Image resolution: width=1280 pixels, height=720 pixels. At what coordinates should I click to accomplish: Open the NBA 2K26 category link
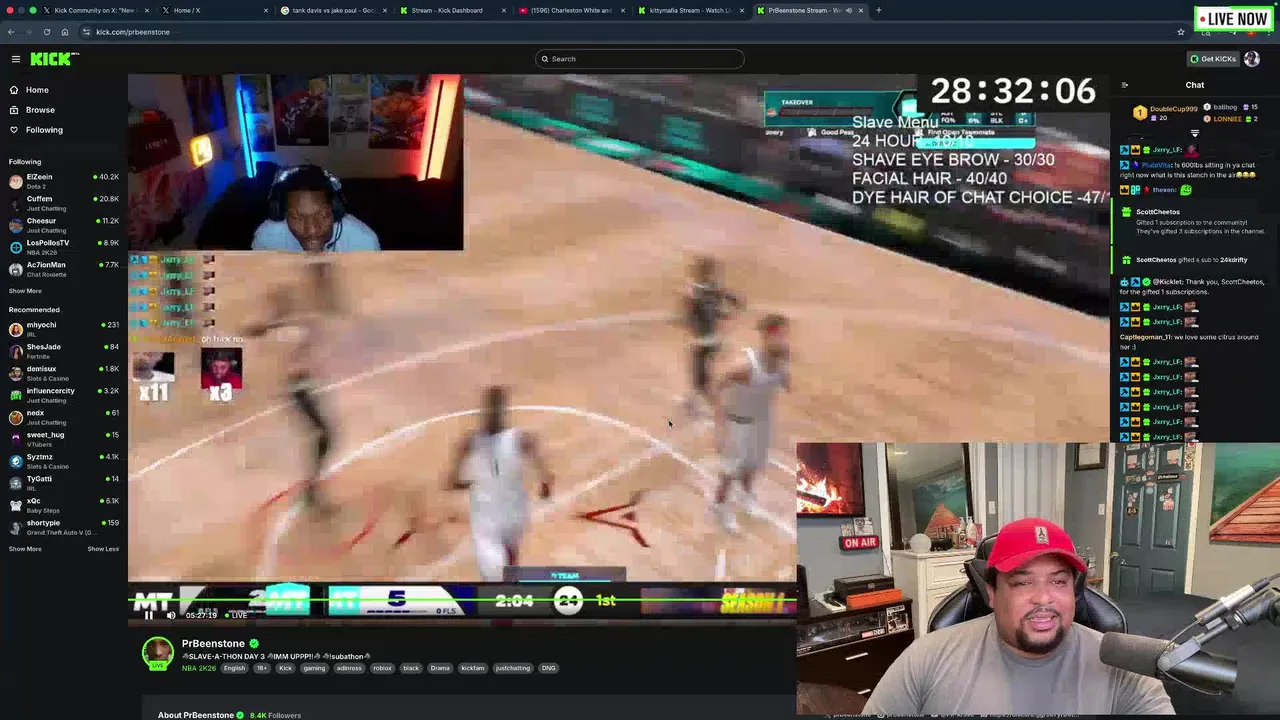click(199, 668)
